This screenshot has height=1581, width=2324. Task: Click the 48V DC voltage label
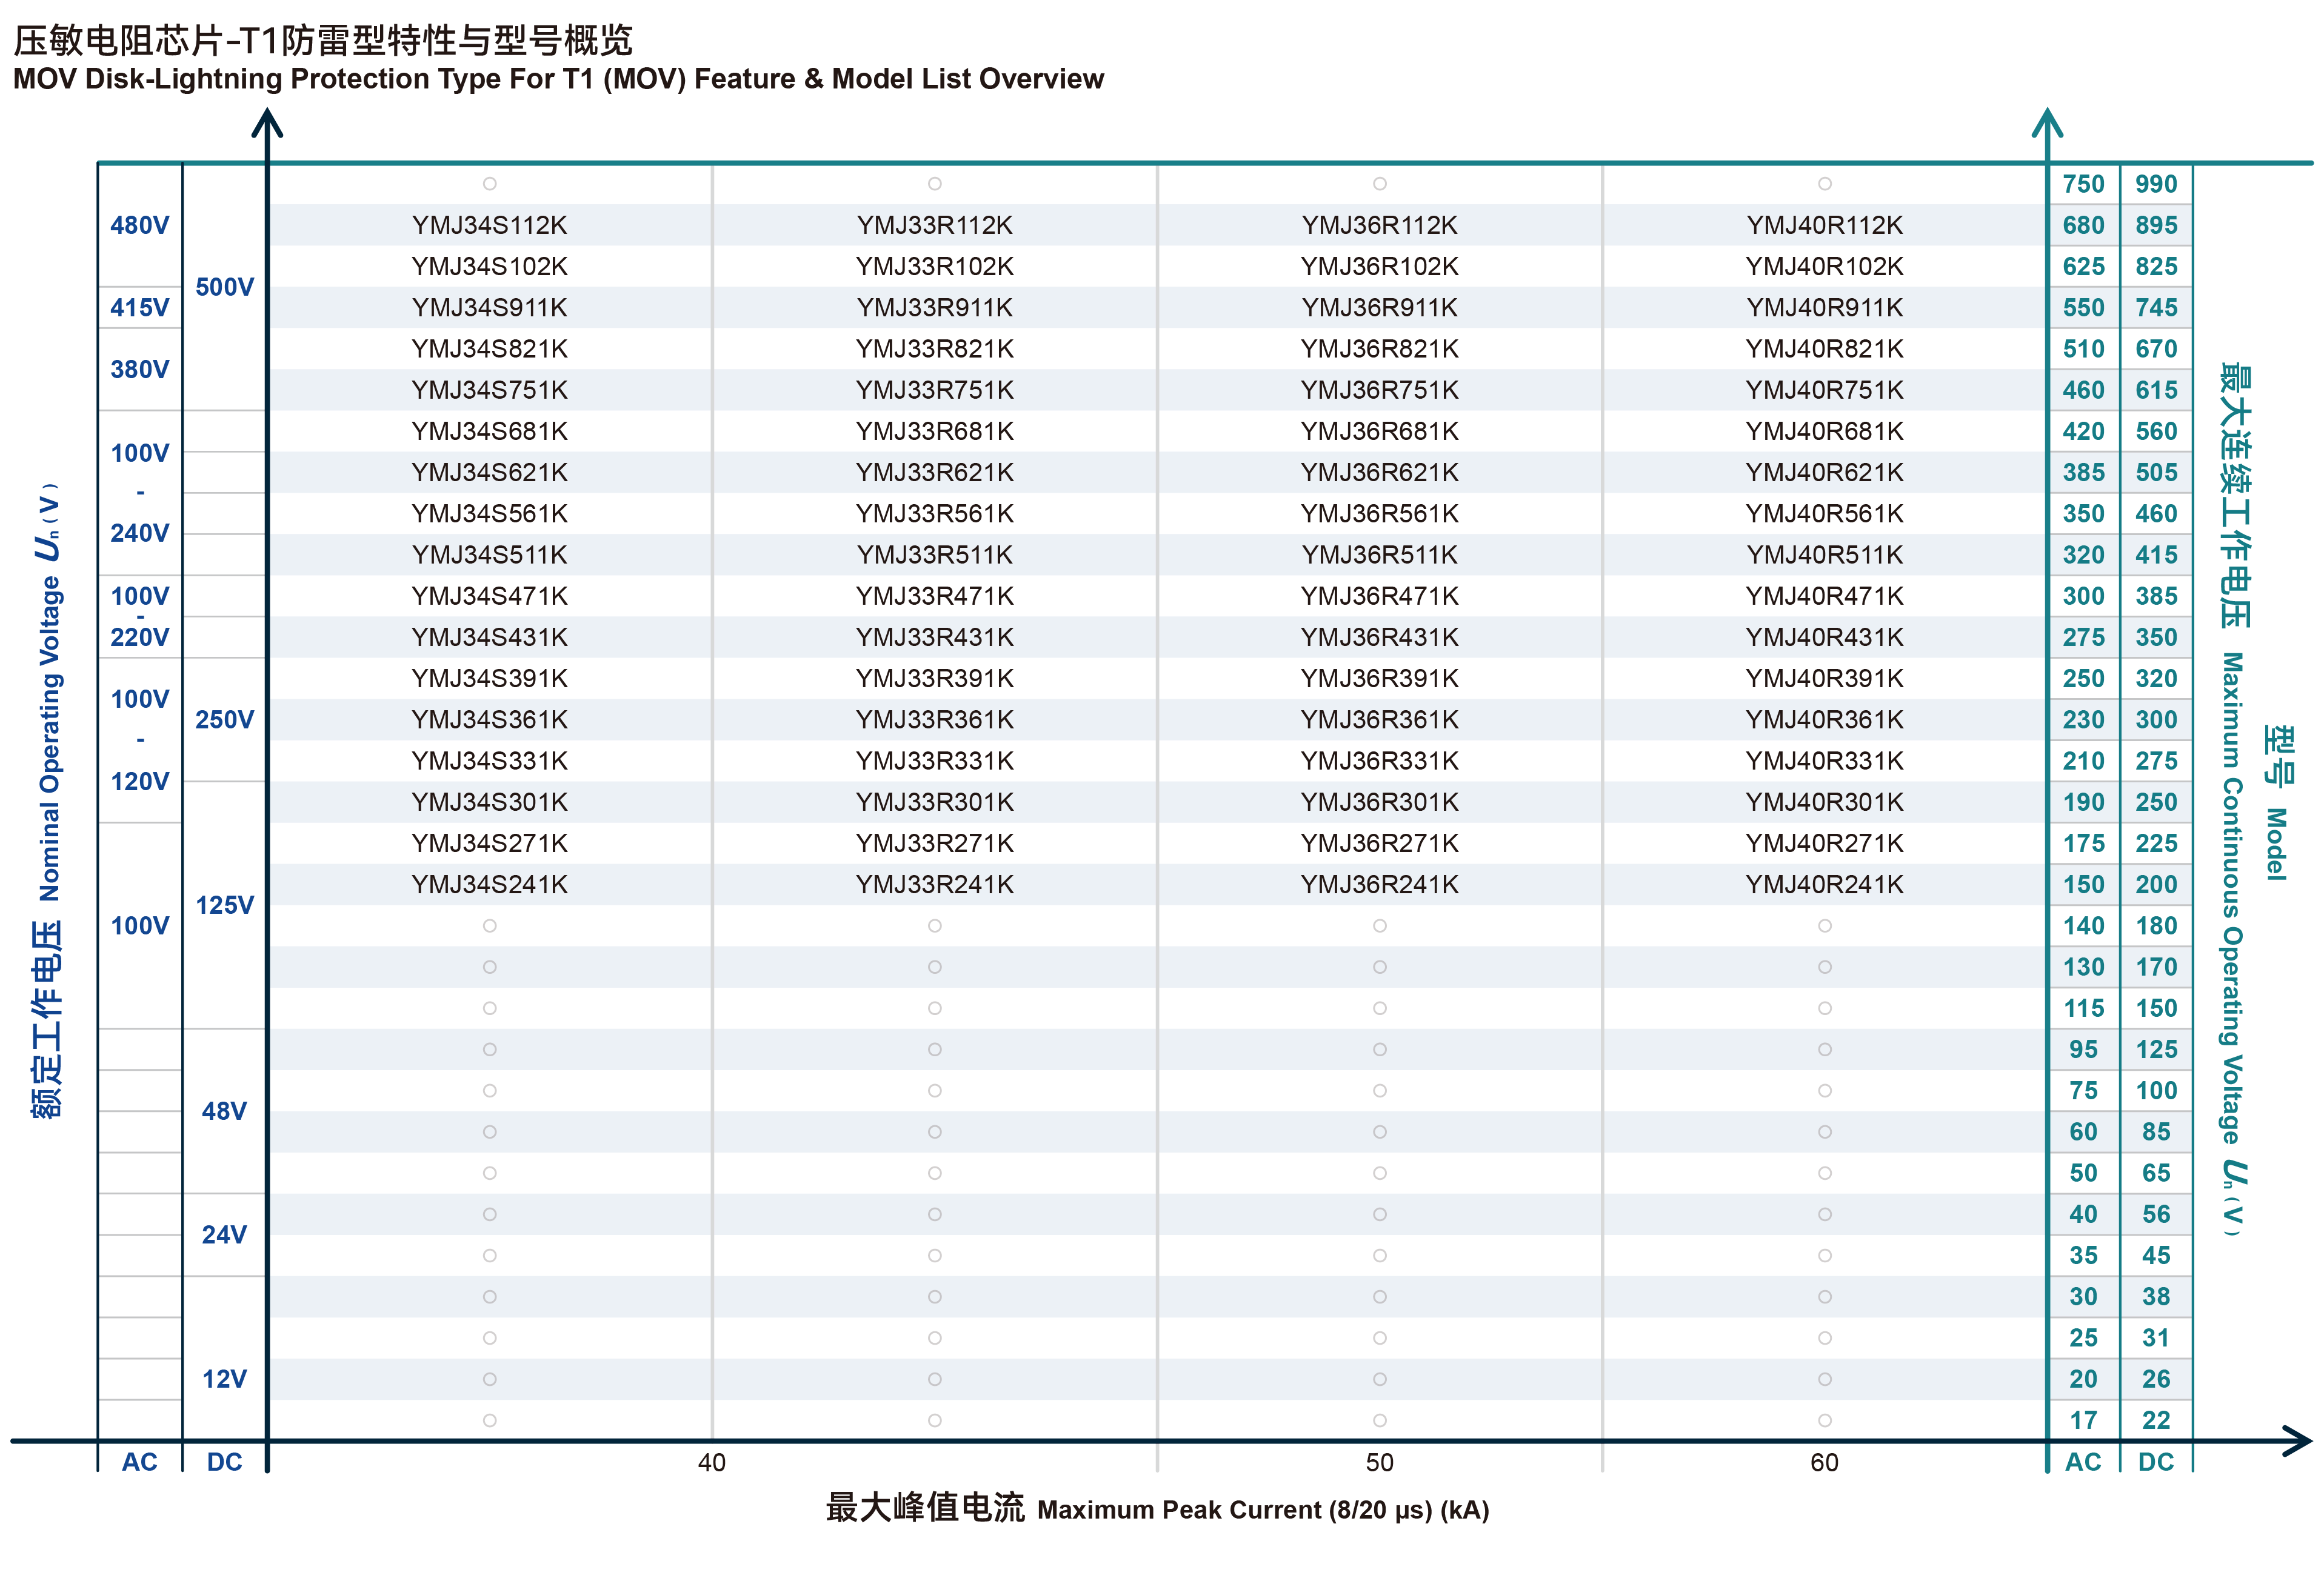coord(224,1110)
